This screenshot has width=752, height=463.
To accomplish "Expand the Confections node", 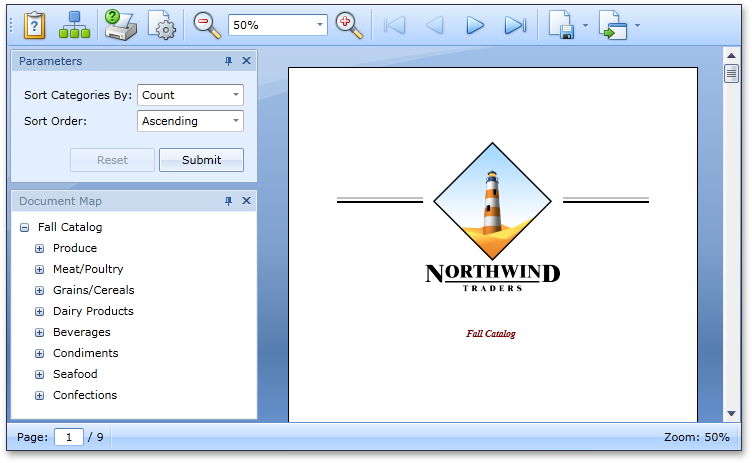I will click(39, 396).
